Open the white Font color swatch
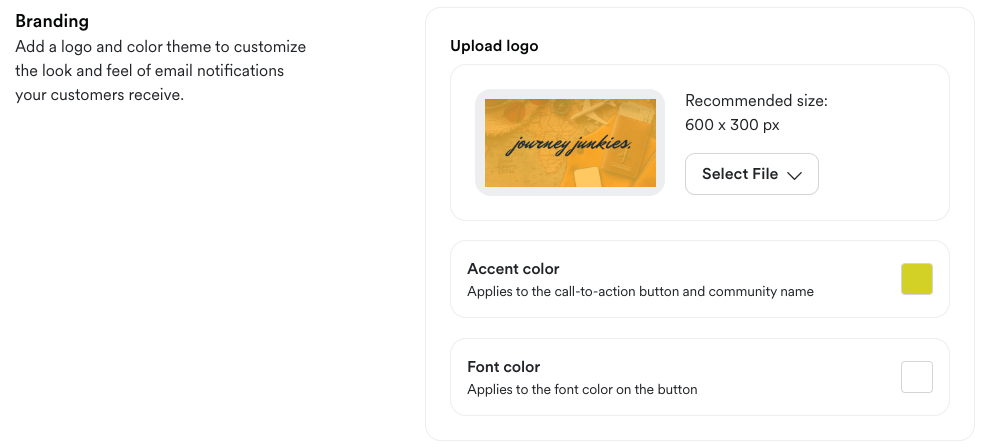Viewport: 982px width, 448px height. click(916, 377)
